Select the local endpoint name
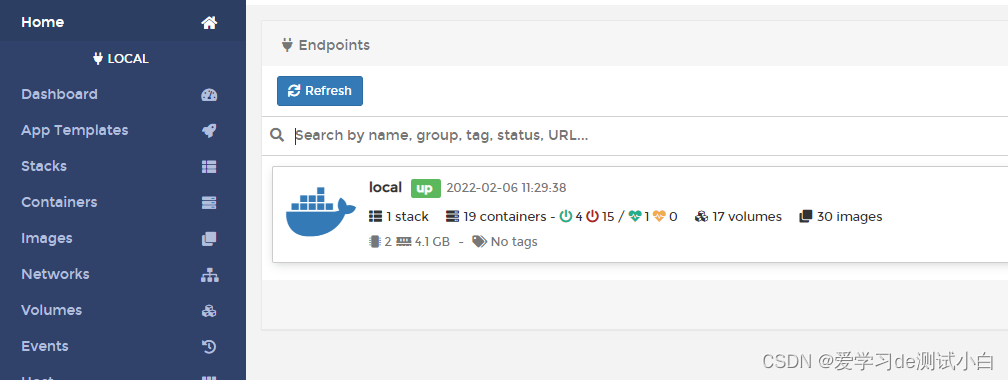 (x=385, y=187)
